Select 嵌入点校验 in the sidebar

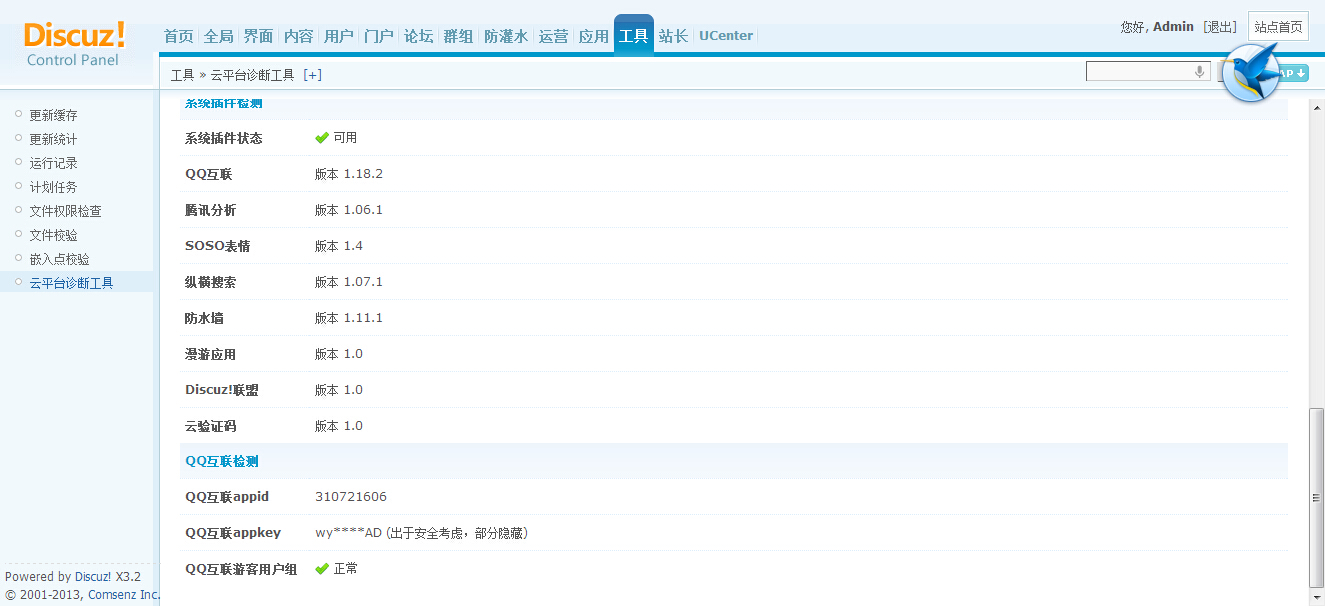click(x=59, y=259)
